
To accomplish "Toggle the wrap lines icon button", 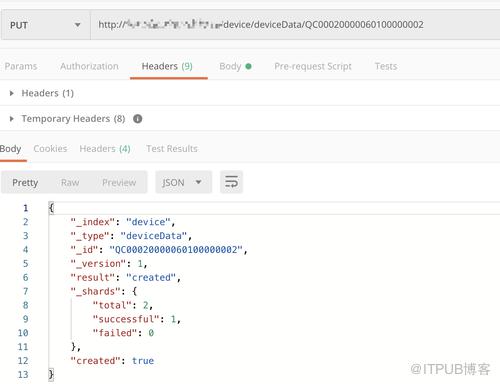I will [x=231, y=182].
